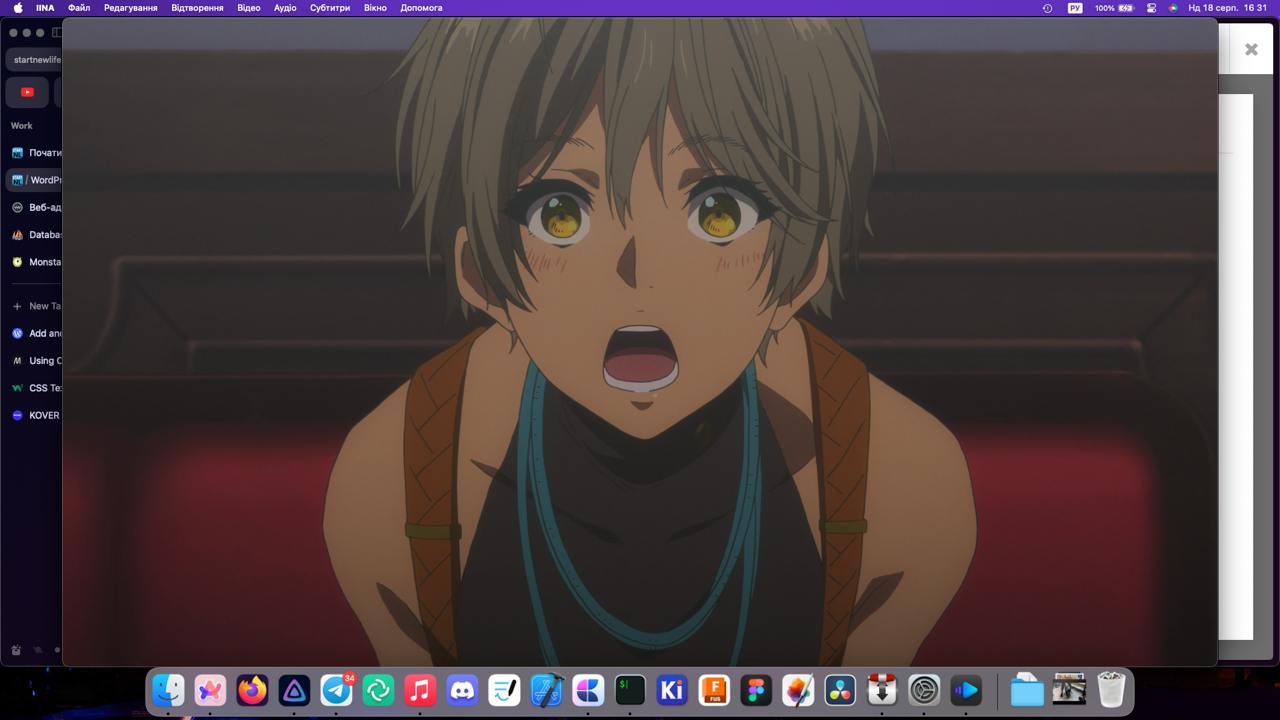This screenshot has width=1280, height=720.
Task: Open Telegram with 34 unread badge
Action: click(336, 690)
